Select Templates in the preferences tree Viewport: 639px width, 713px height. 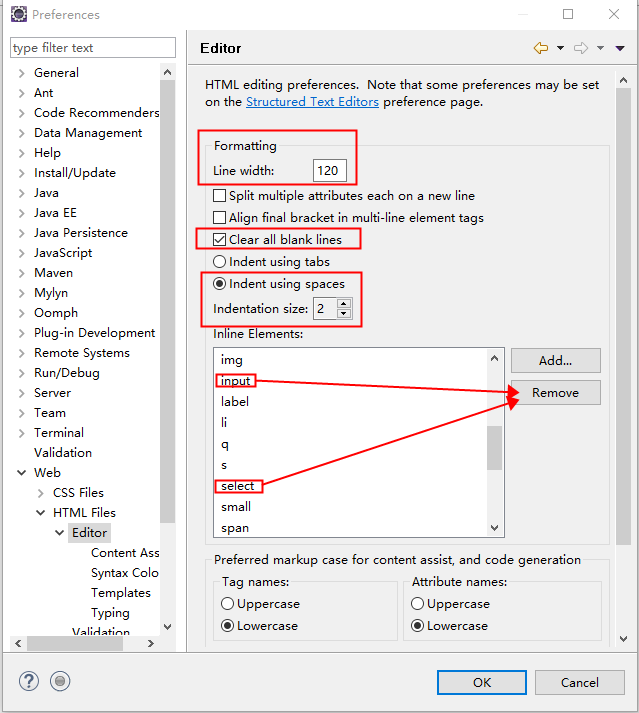(121, 593)
